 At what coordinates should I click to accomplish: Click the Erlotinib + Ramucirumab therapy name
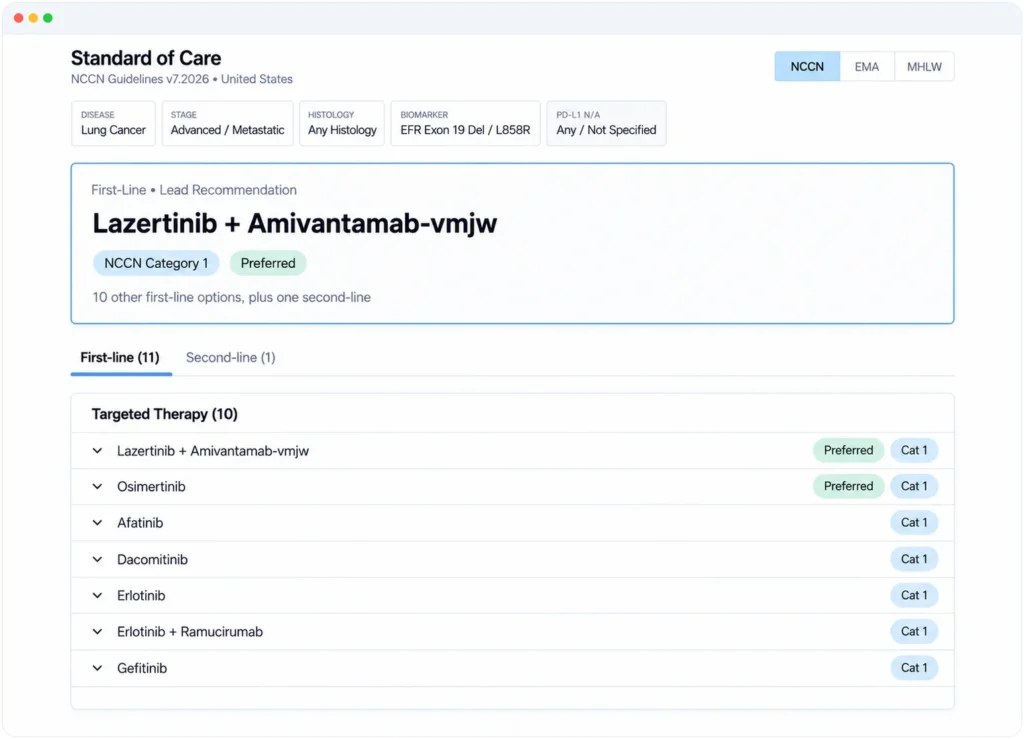190,631
